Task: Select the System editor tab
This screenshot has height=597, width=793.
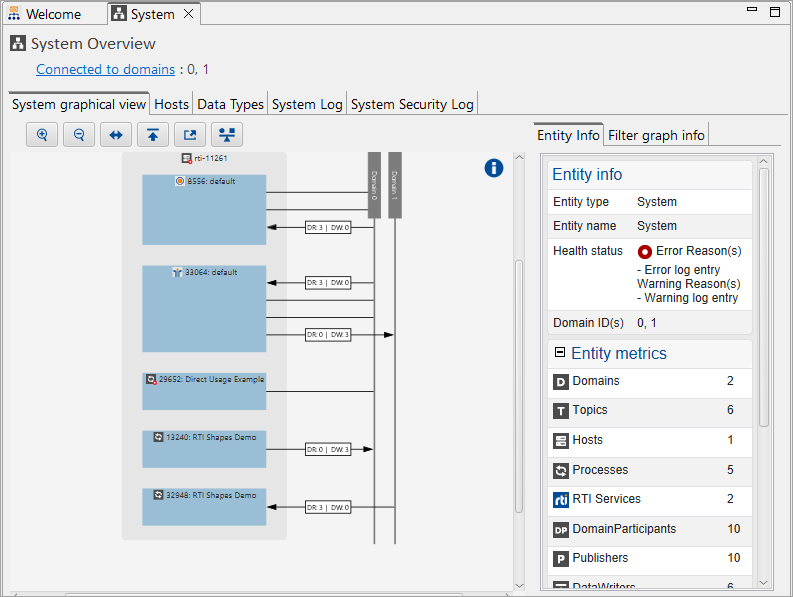Action: (152, 14)
